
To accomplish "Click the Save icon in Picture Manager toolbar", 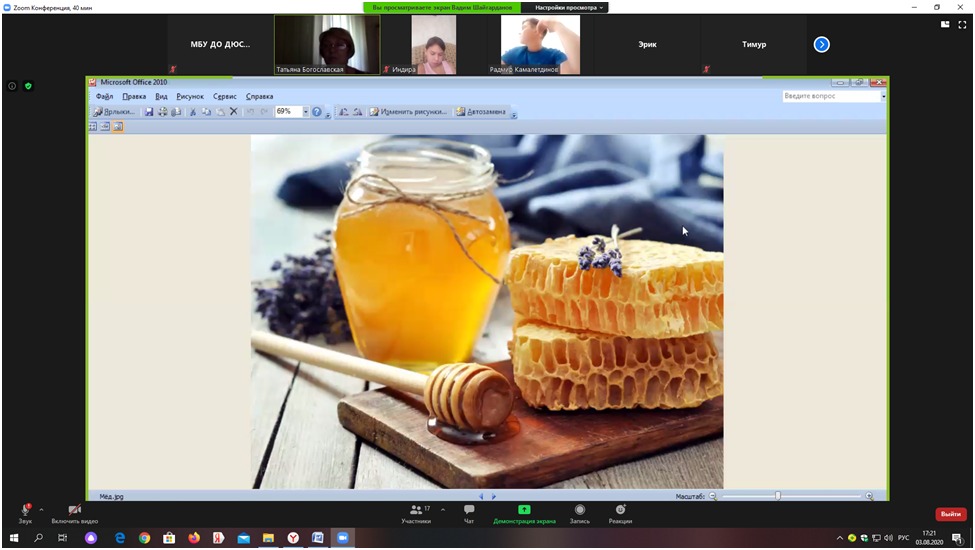I will coord(149,112).
